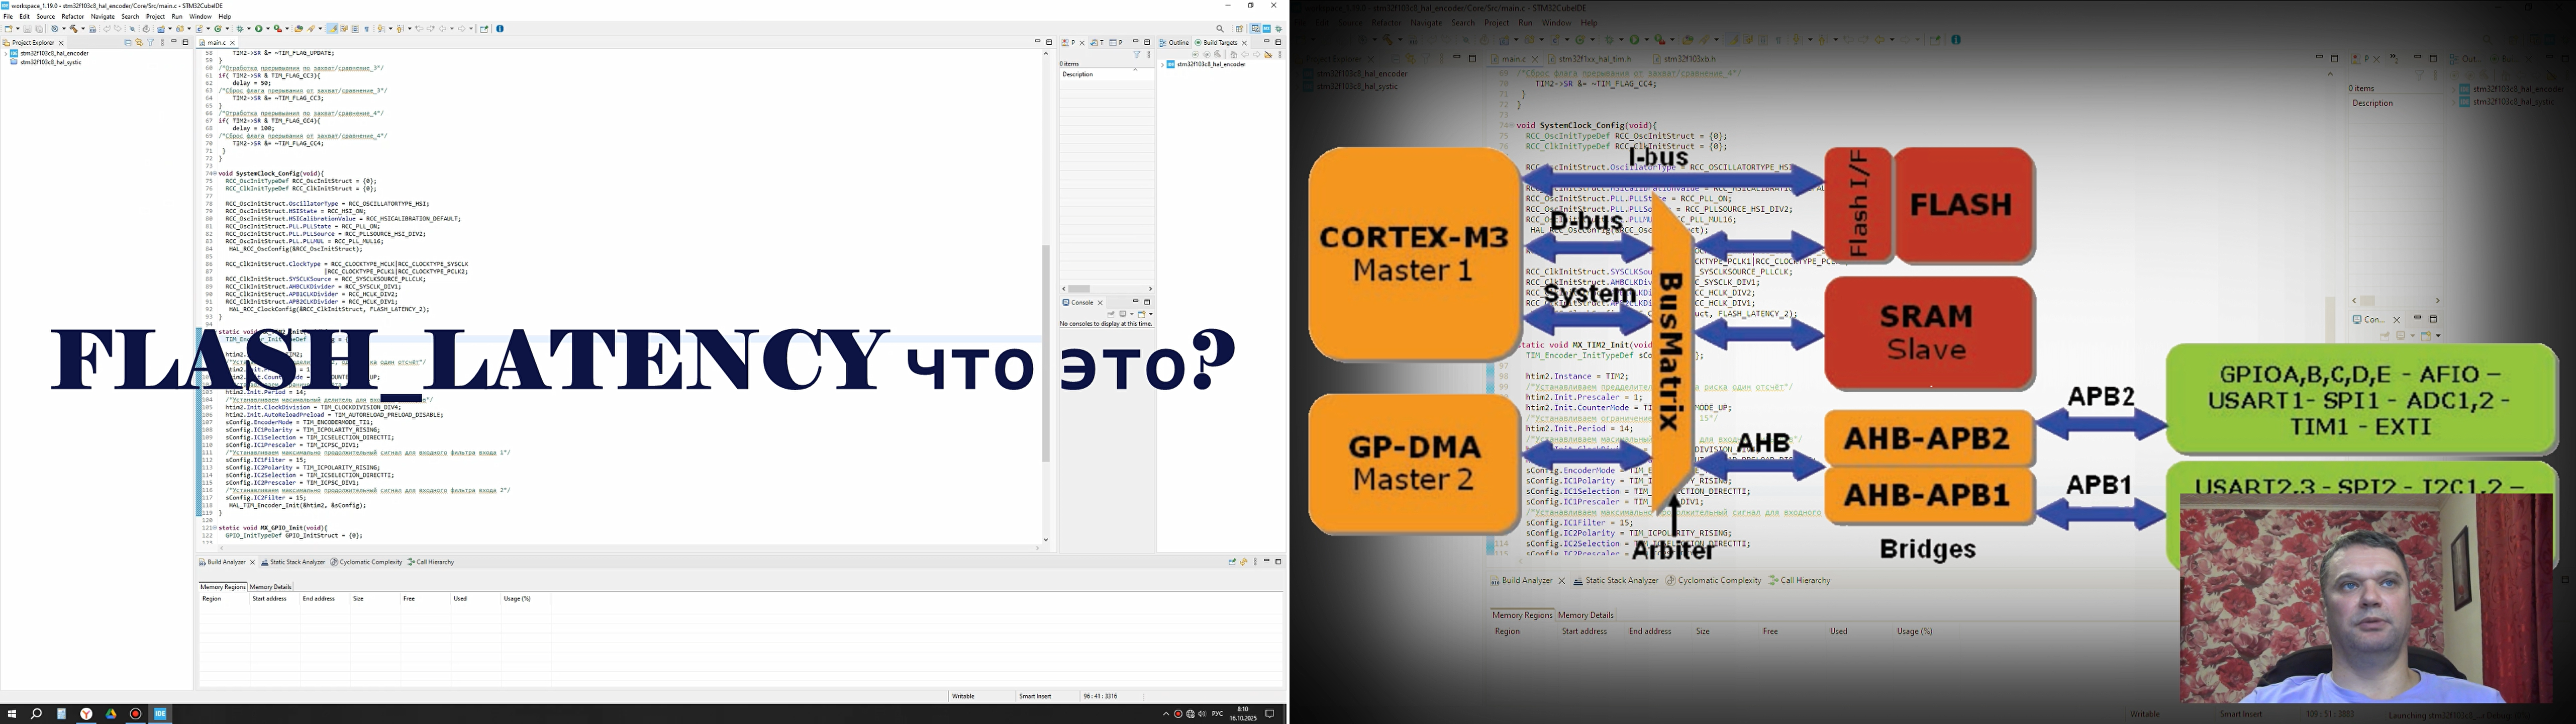
Task: Open the File menu in bright IDE
Action: click(8, 17)
